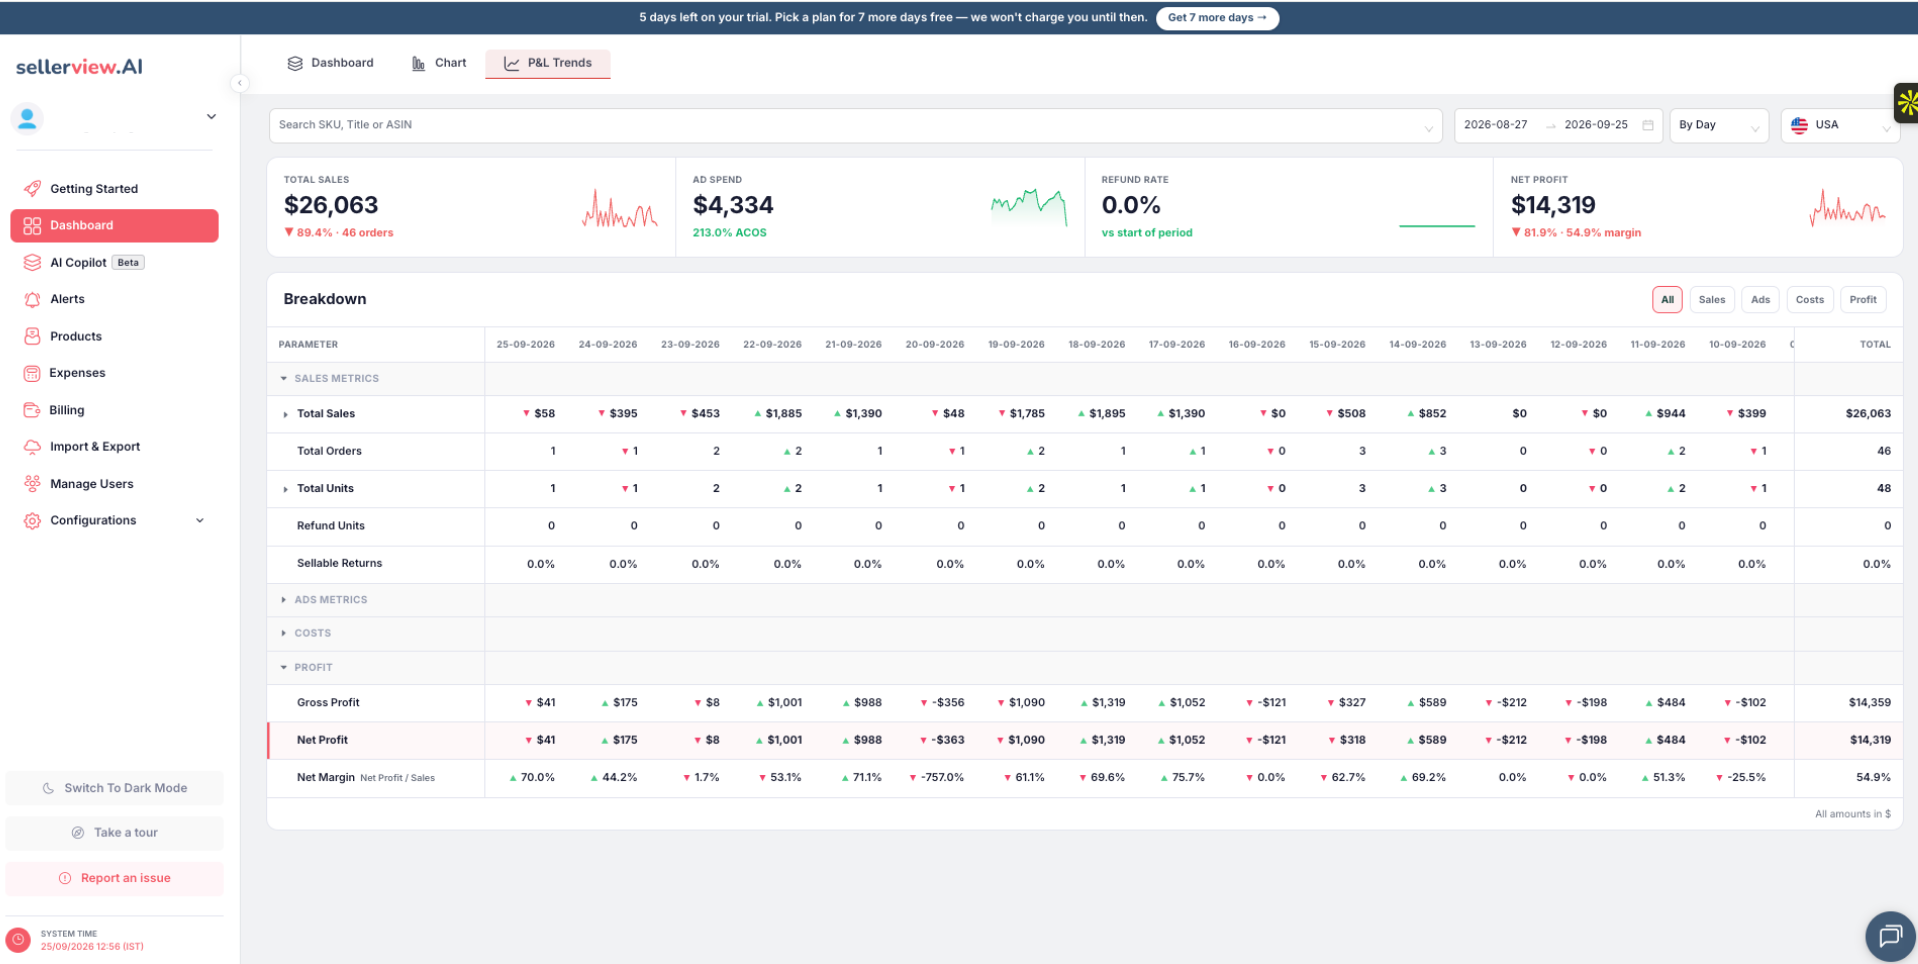The width and height of the screenshot is (1918, 964).
Task: Click the Expenses sidebar icon
Action: click(32, 373)
